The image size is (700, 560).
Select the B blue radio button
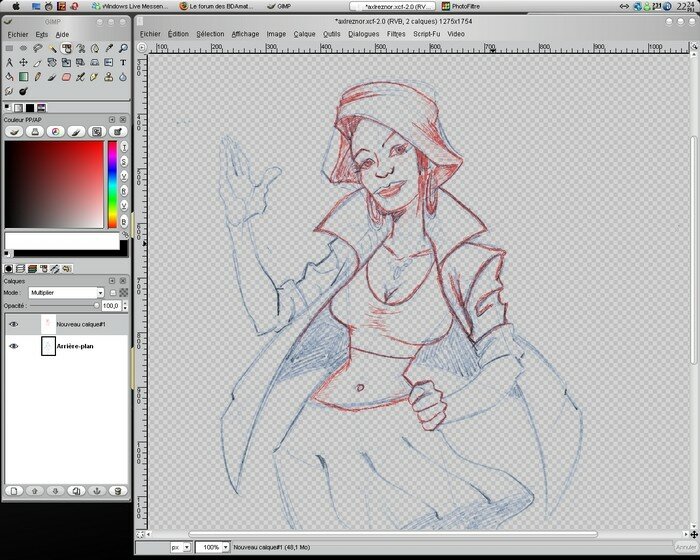point(124,221)
